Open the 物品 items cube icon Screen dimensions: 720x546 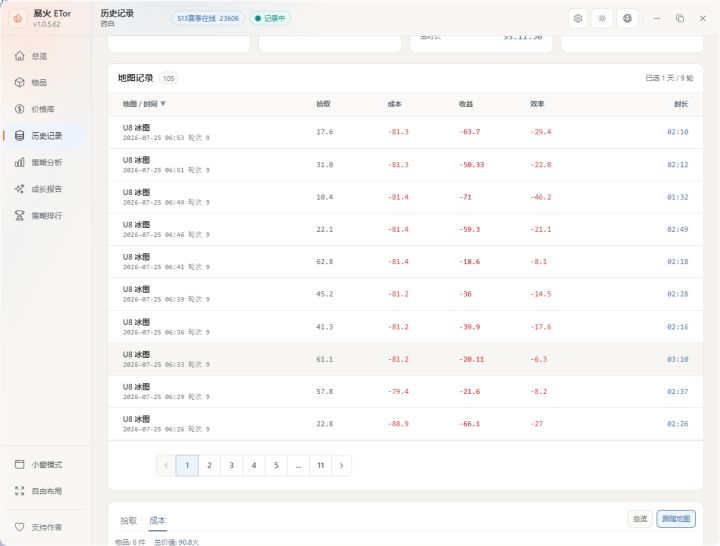click(19, 83)
